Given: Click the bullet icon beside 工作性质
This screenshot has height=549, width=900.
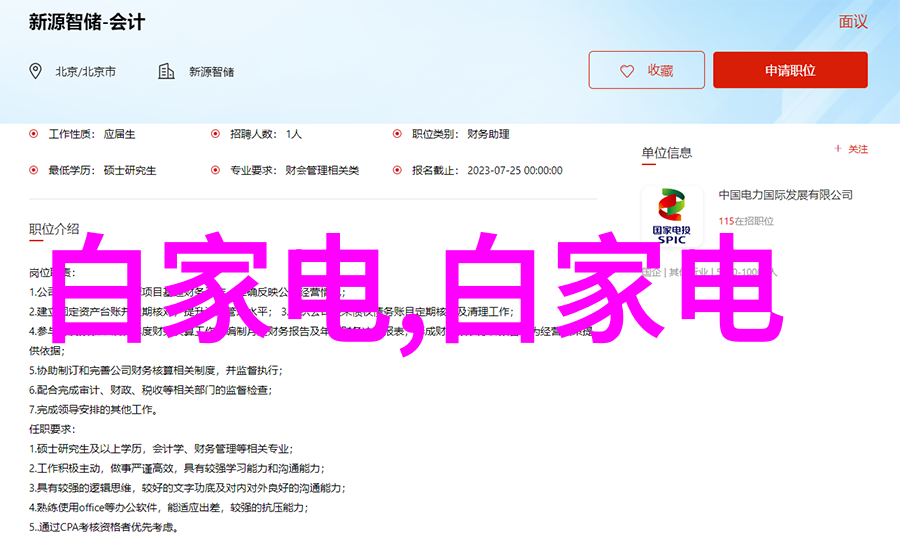Looking at the screenshot, I should [34, 134].
